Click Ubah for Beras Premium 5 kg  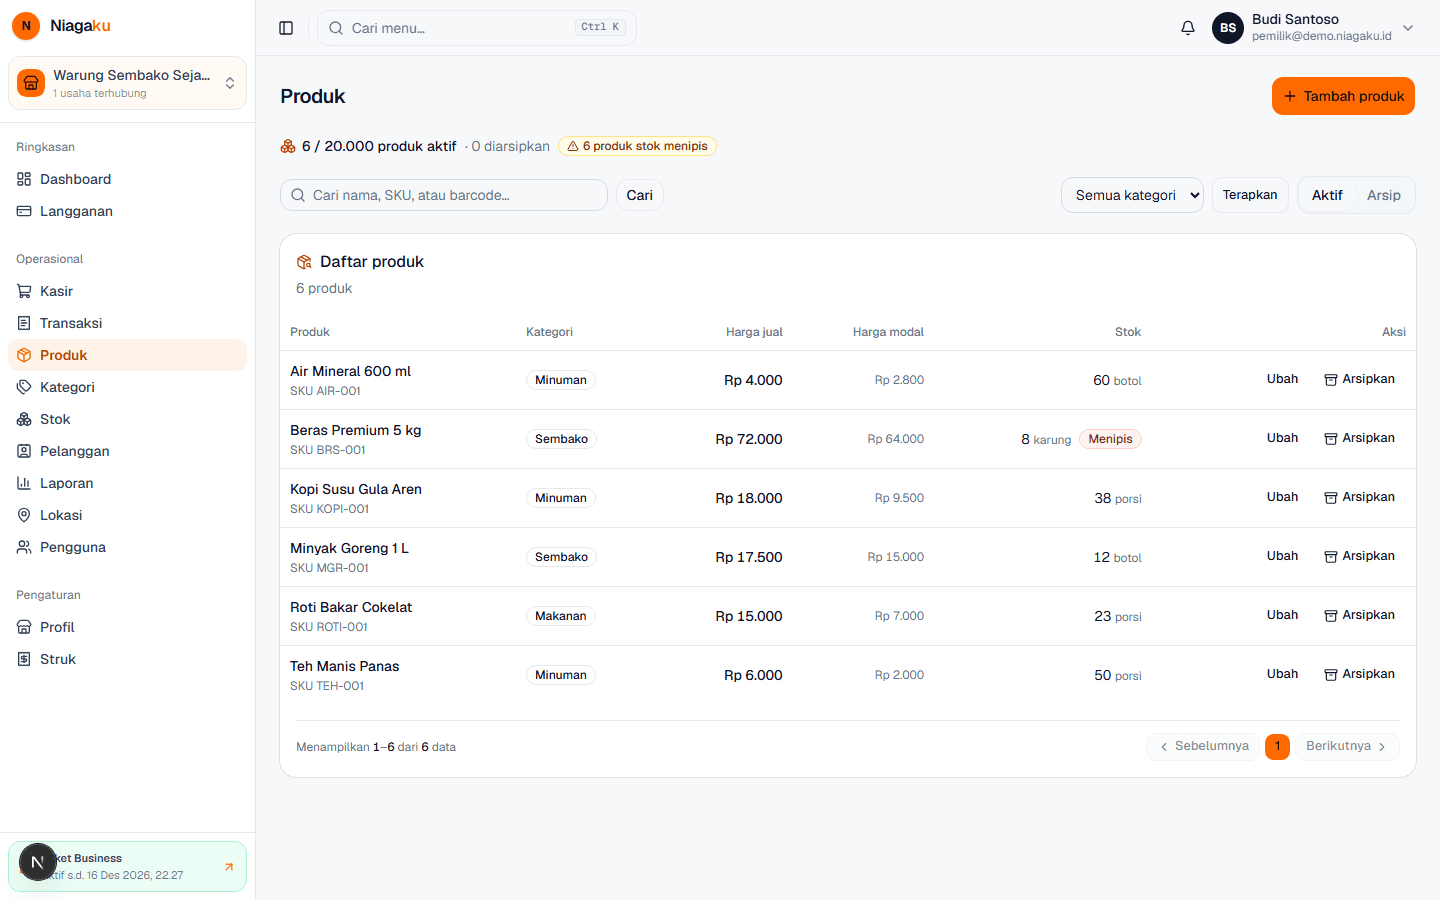1282,438
